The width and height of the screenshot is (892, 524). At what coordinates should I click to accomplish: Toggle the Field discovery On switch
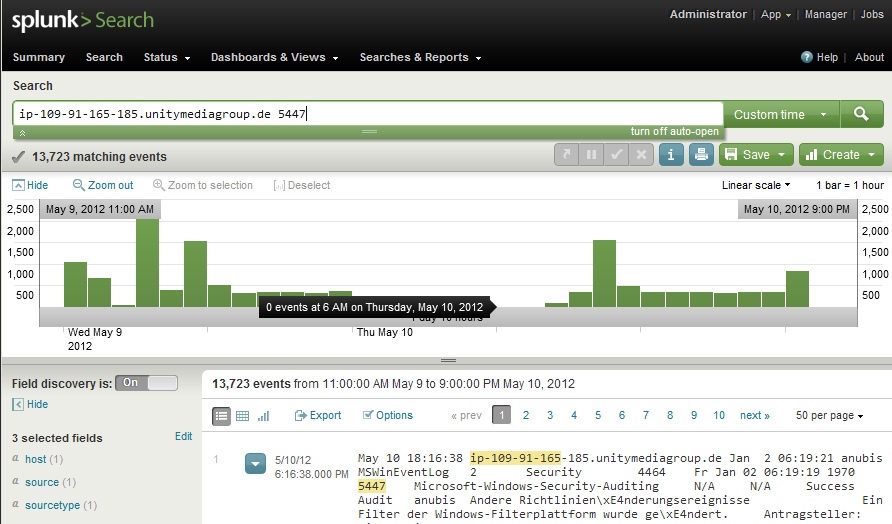146,383
